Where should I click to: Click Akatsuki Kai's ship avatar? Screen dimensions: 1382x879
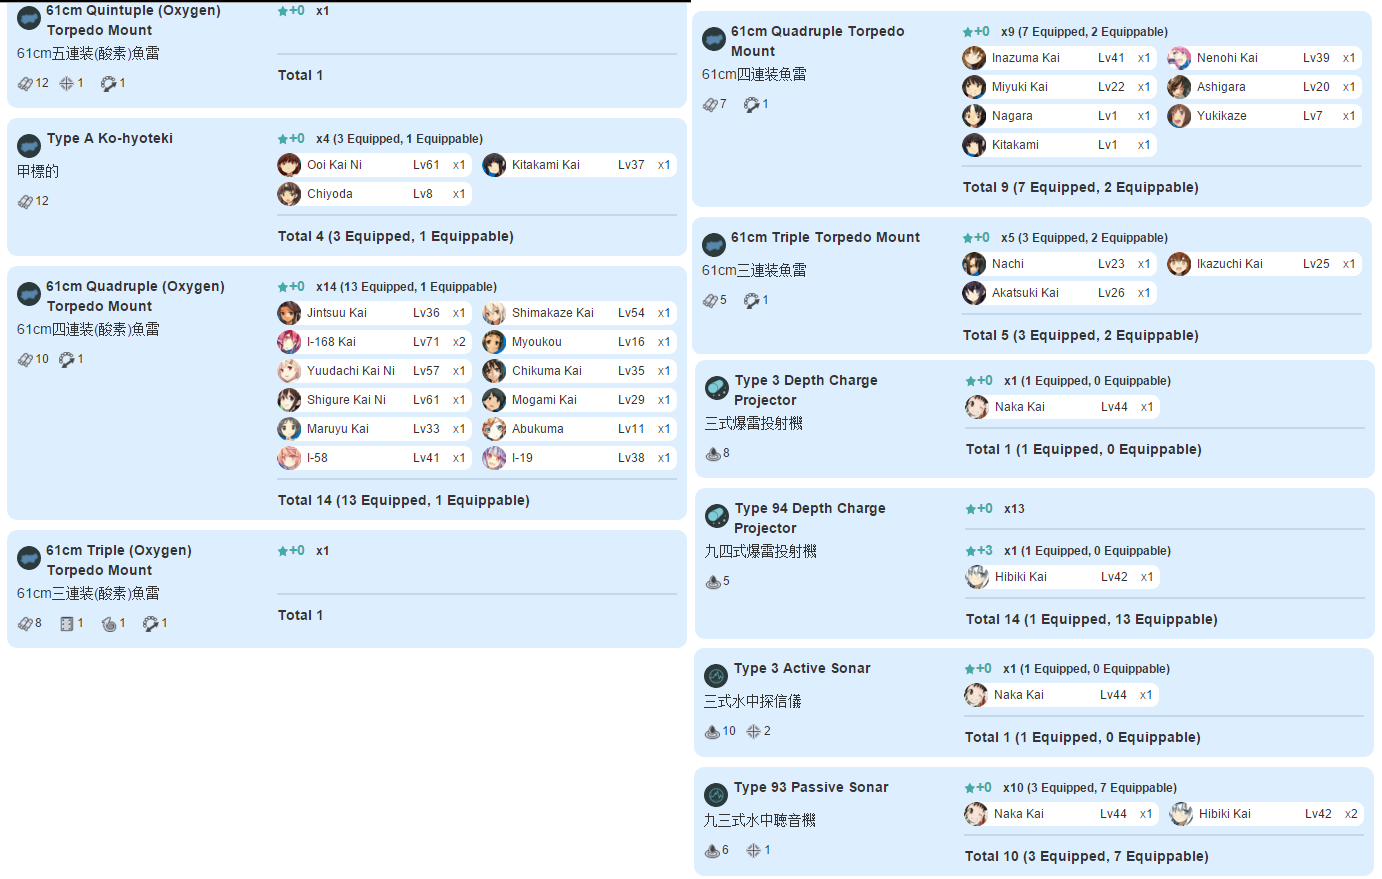(x=974, y=293)
